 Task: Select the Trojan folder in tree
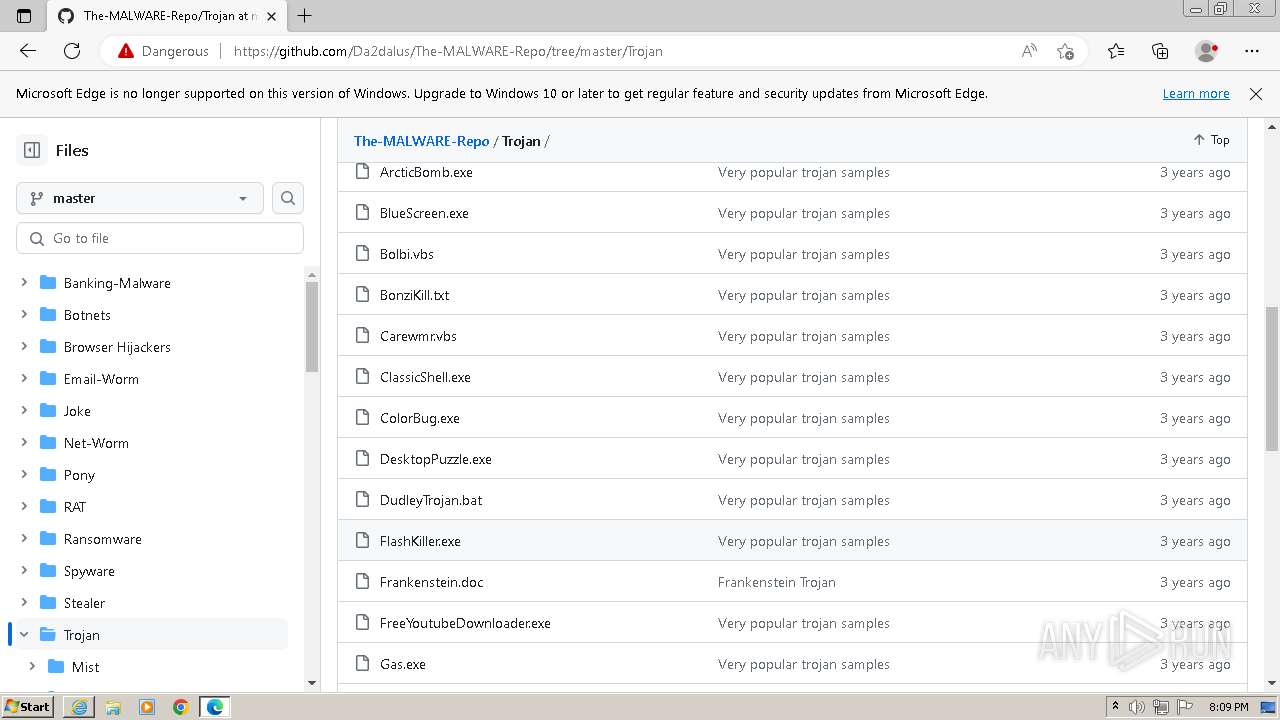(x=81, y=635)
